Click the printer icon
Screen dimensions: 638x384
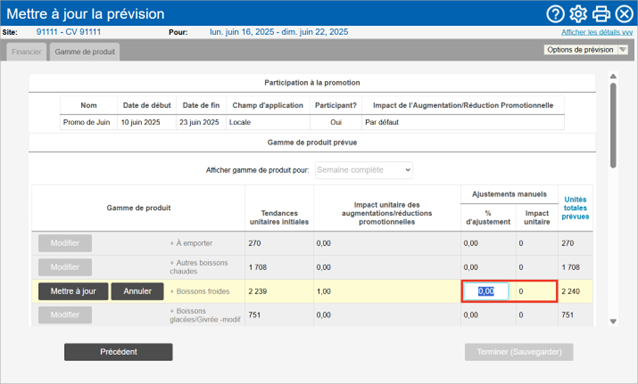click(x=601, y=14)
